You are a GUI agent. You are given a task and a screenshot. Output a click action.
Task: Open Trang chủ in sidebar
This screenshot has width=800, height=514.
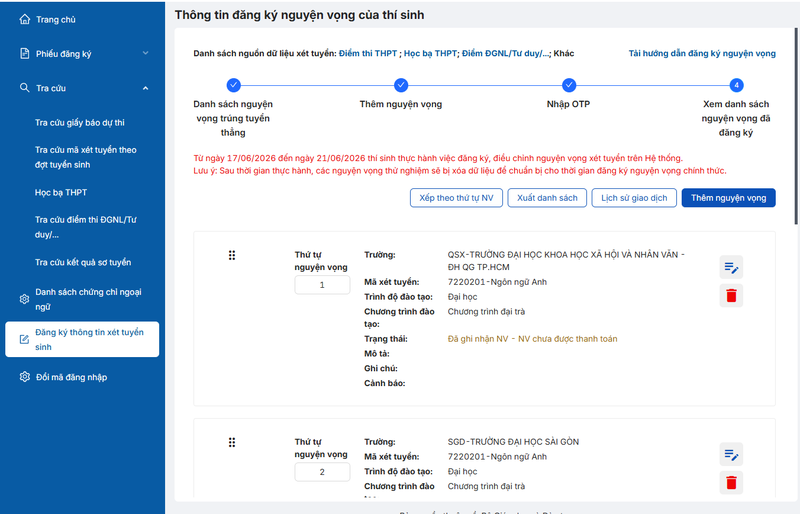coord(56,20)
